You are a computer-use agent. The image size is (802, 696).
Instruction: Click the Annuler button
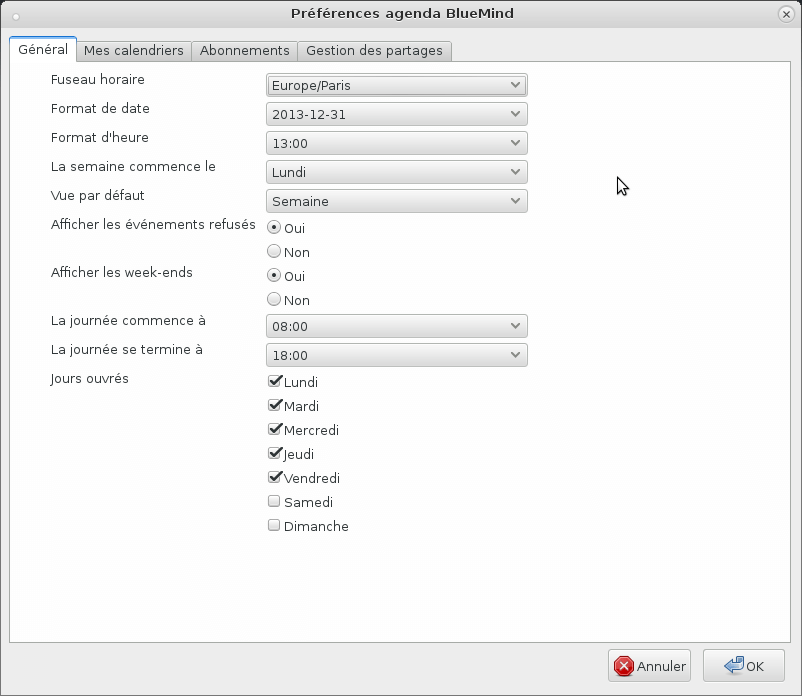point(649,666)
